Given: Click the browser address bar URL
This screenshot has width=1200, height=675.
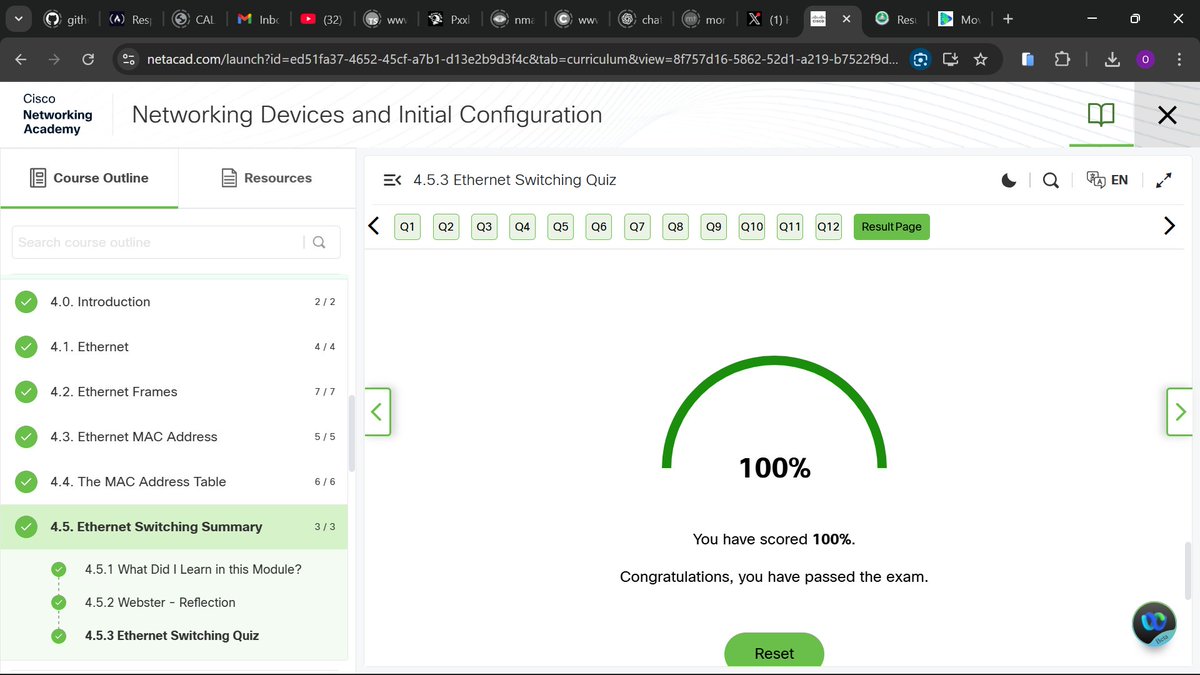Looking at the screenshot, I should [x=522, y=60].
